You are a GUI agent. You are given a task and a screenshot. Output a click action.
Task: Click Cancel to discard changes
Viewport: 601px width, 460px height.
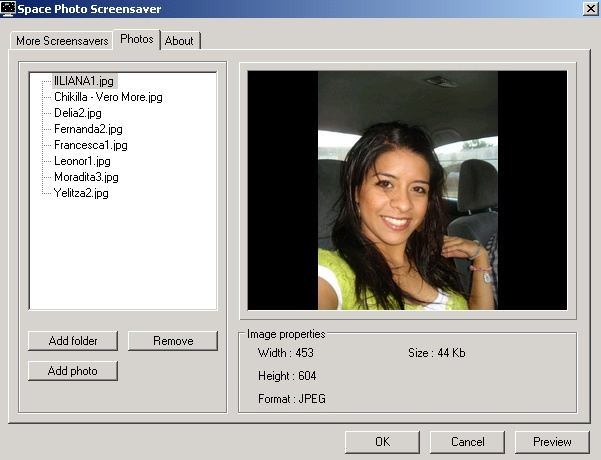(467, 441)
